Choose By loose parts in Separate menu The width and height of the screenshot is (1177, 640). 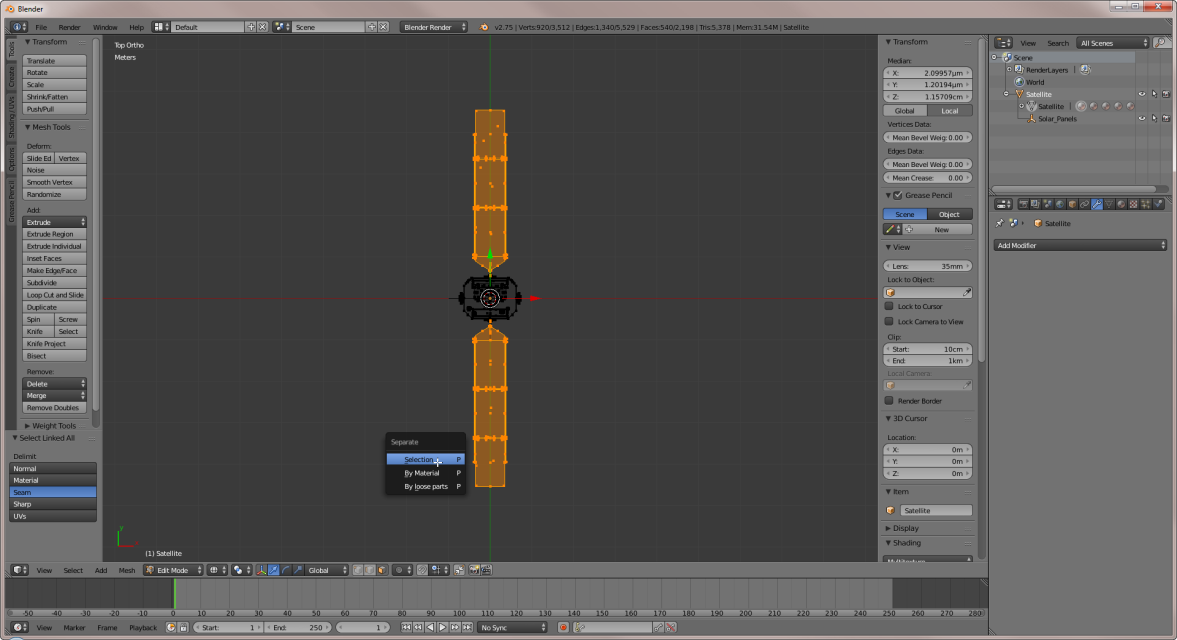tap(426, 486)
